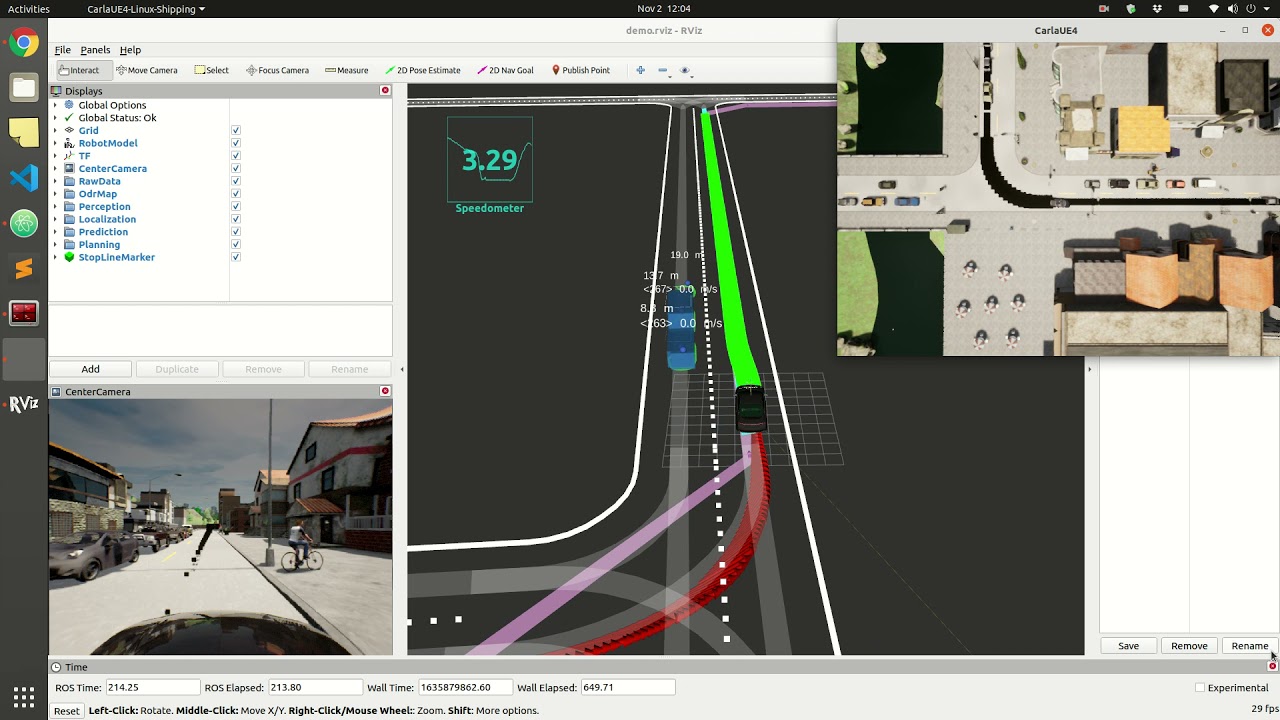Image resolution: width=1280 pixels, height=720 pixels.
Task: Expand the Global Status item
Action: coord(56,118)
